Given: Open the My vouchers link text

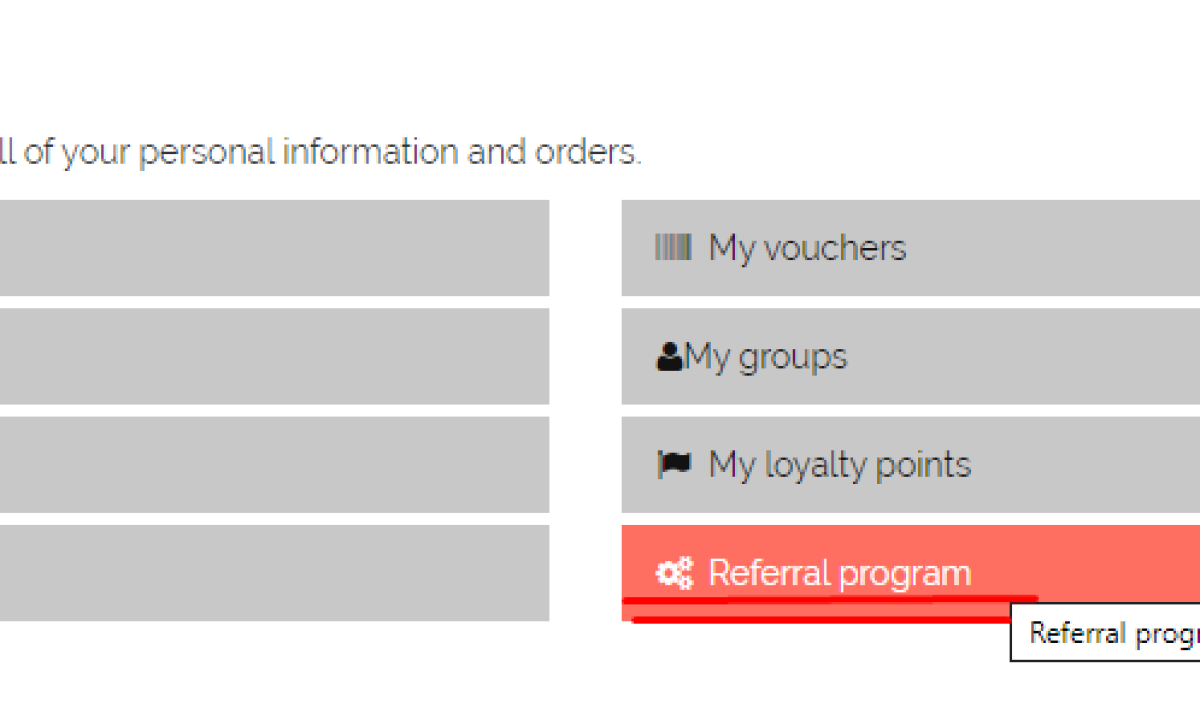Looking at the screenshot, I should [807, 247].
